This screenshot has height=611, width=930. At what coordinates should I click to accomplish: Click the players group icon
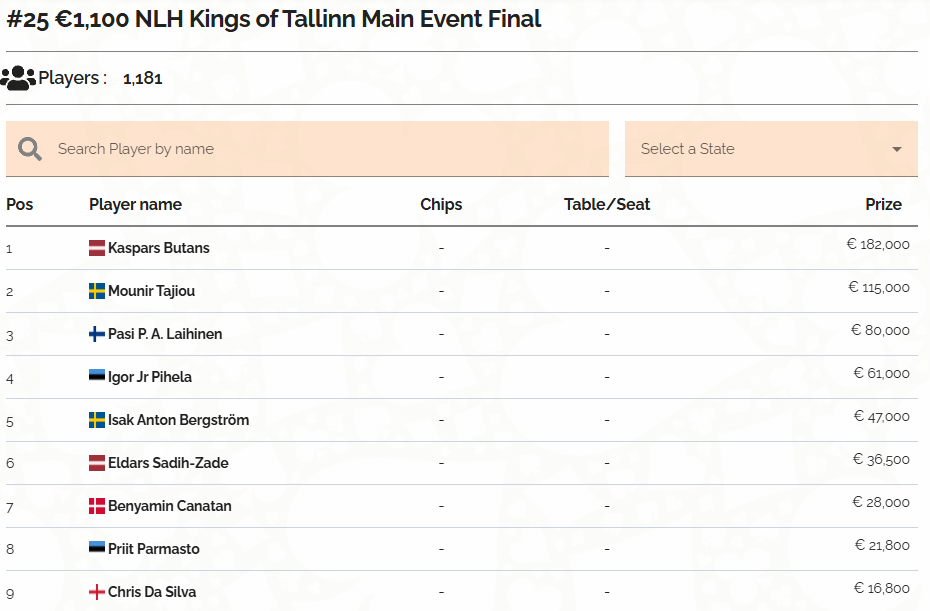[x=18, y=78]
